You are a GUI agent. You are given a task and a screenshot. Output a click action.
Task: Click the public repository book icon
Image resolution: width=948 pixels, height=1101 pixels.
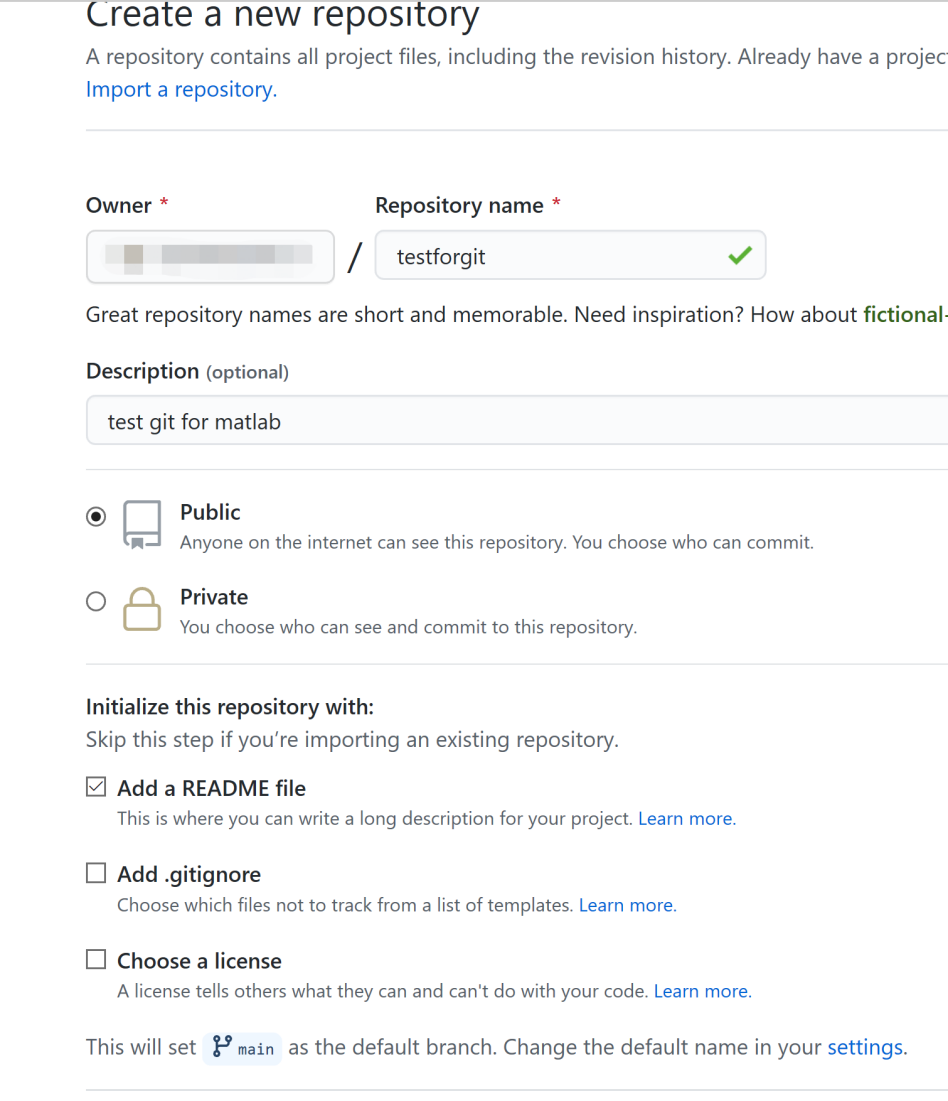(x=142, y=524)
